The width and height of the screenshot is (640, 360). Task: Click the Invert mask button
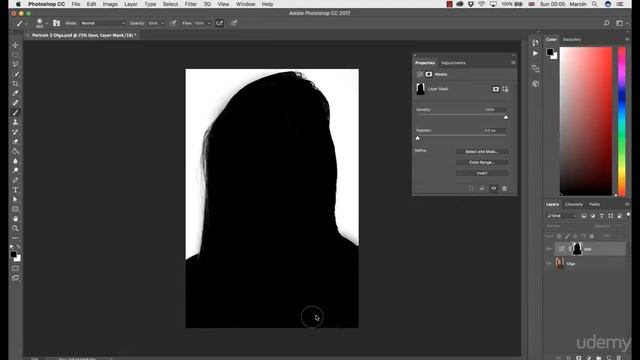[x=482, y=173]
